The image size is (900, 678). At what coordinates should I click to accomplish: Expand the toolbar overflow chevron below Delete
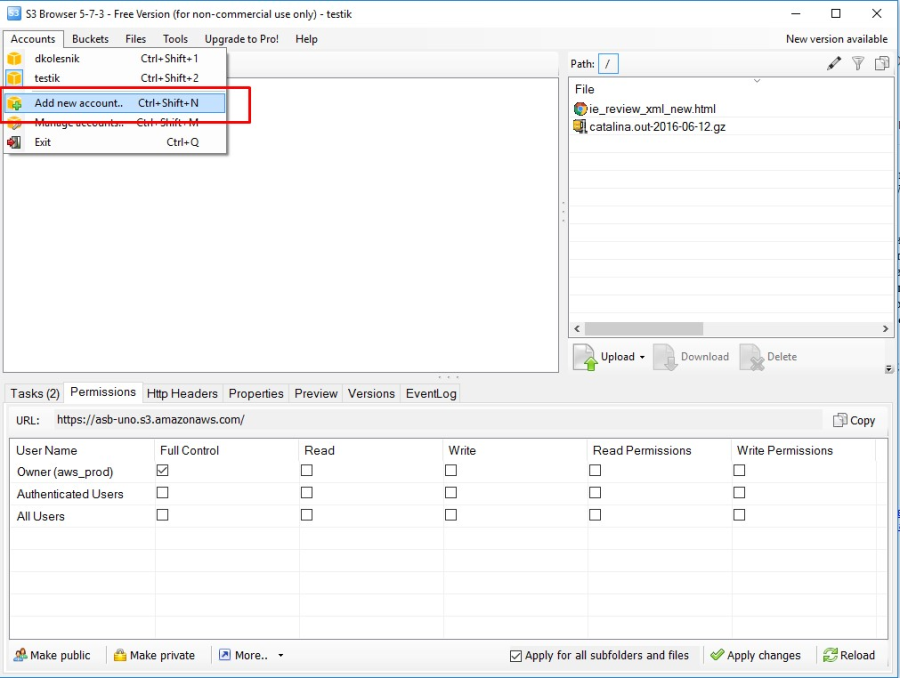click(x=889, y=369)
